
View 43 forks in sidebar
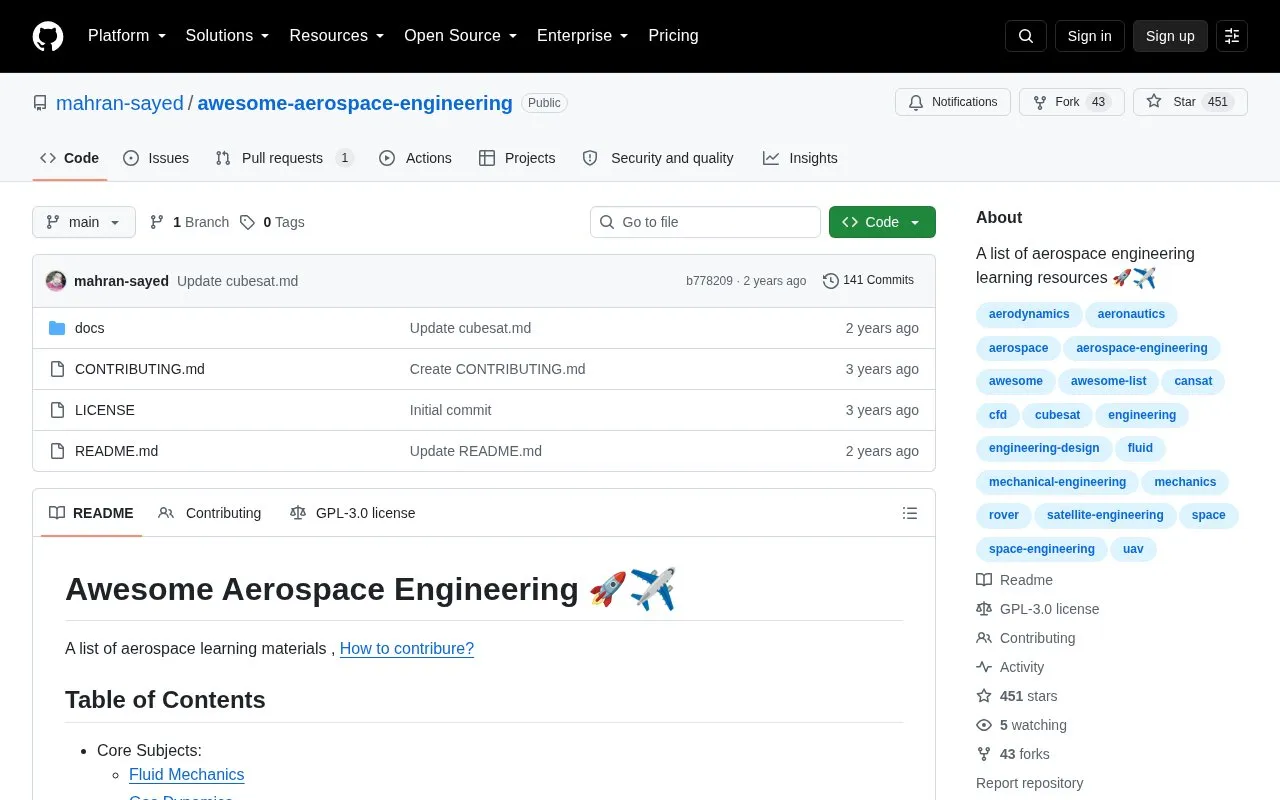[x=1013, y=754]
